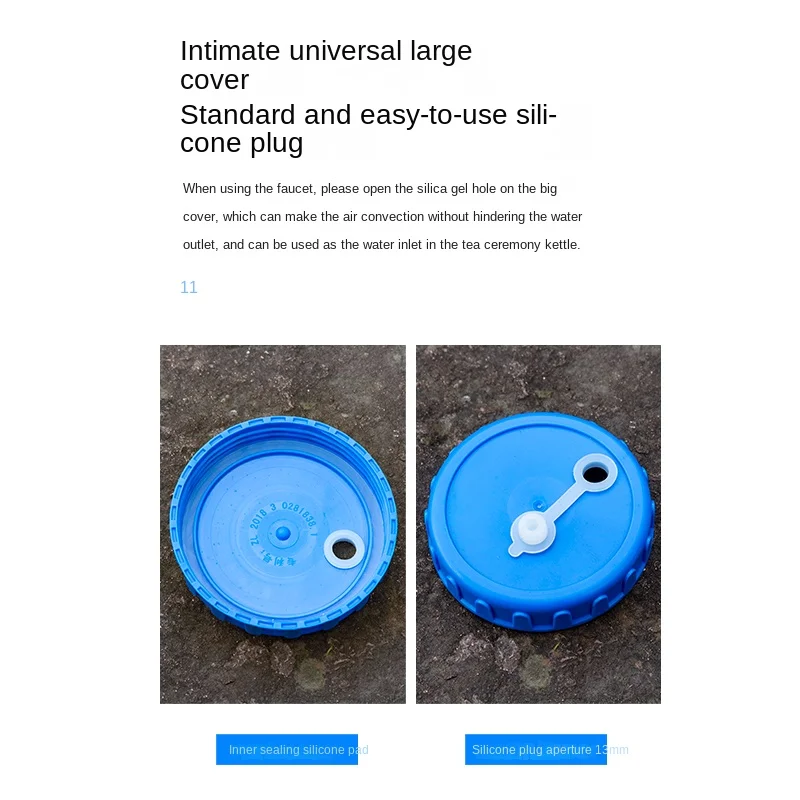Click the 'tea ceremony kettle' text line
Screen dimensions: 800x800
pos(382,245)
